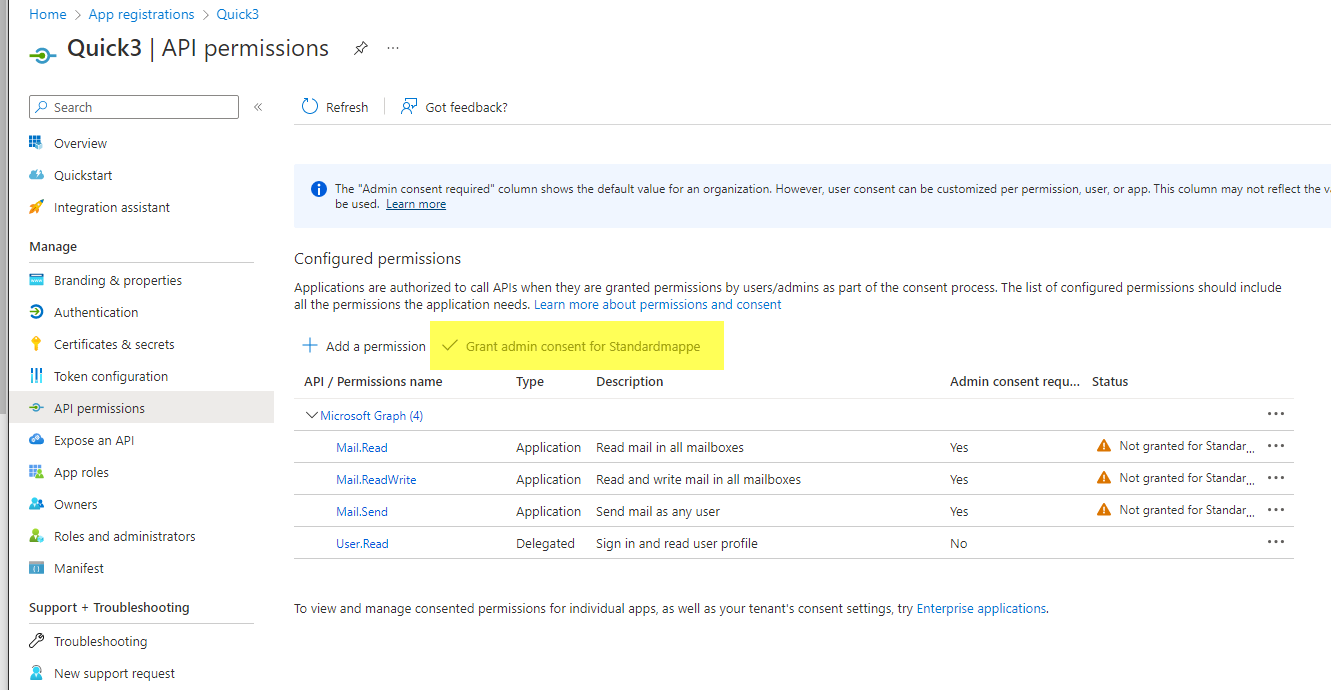Open the ellipsis menu for Mail.ReadWrite row
Image resolution: width=1331 pixels, height=690 pixels.
tap(1275, 478)
